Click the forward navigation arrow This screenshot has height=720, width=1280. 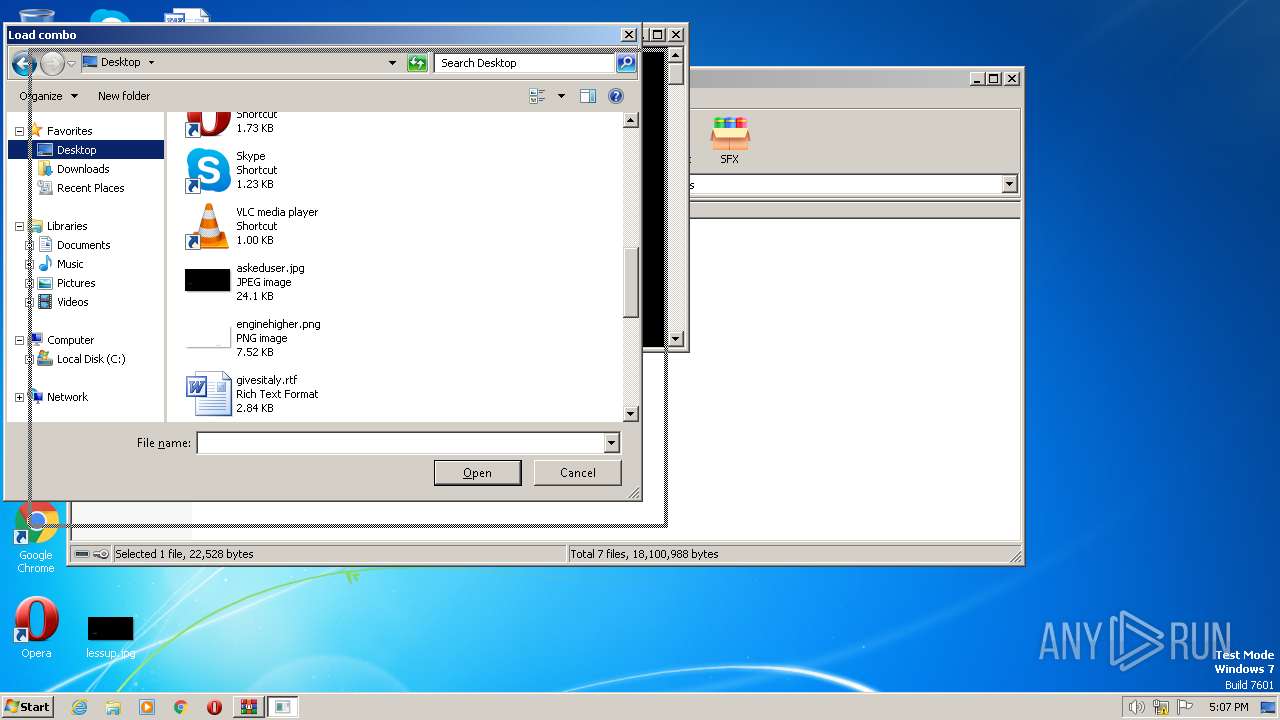coord(52,63)
